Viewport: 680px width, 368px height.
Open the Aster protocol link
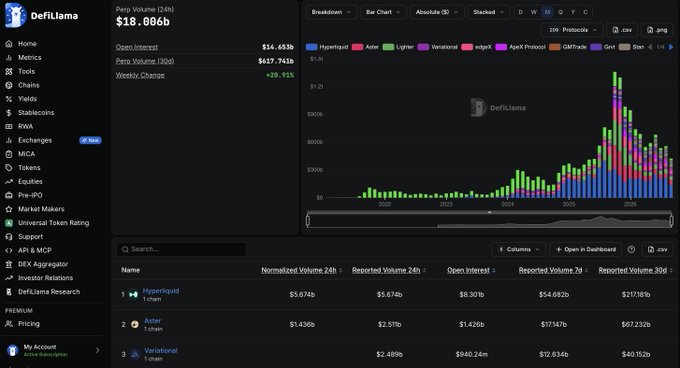(x=152, y=321)
